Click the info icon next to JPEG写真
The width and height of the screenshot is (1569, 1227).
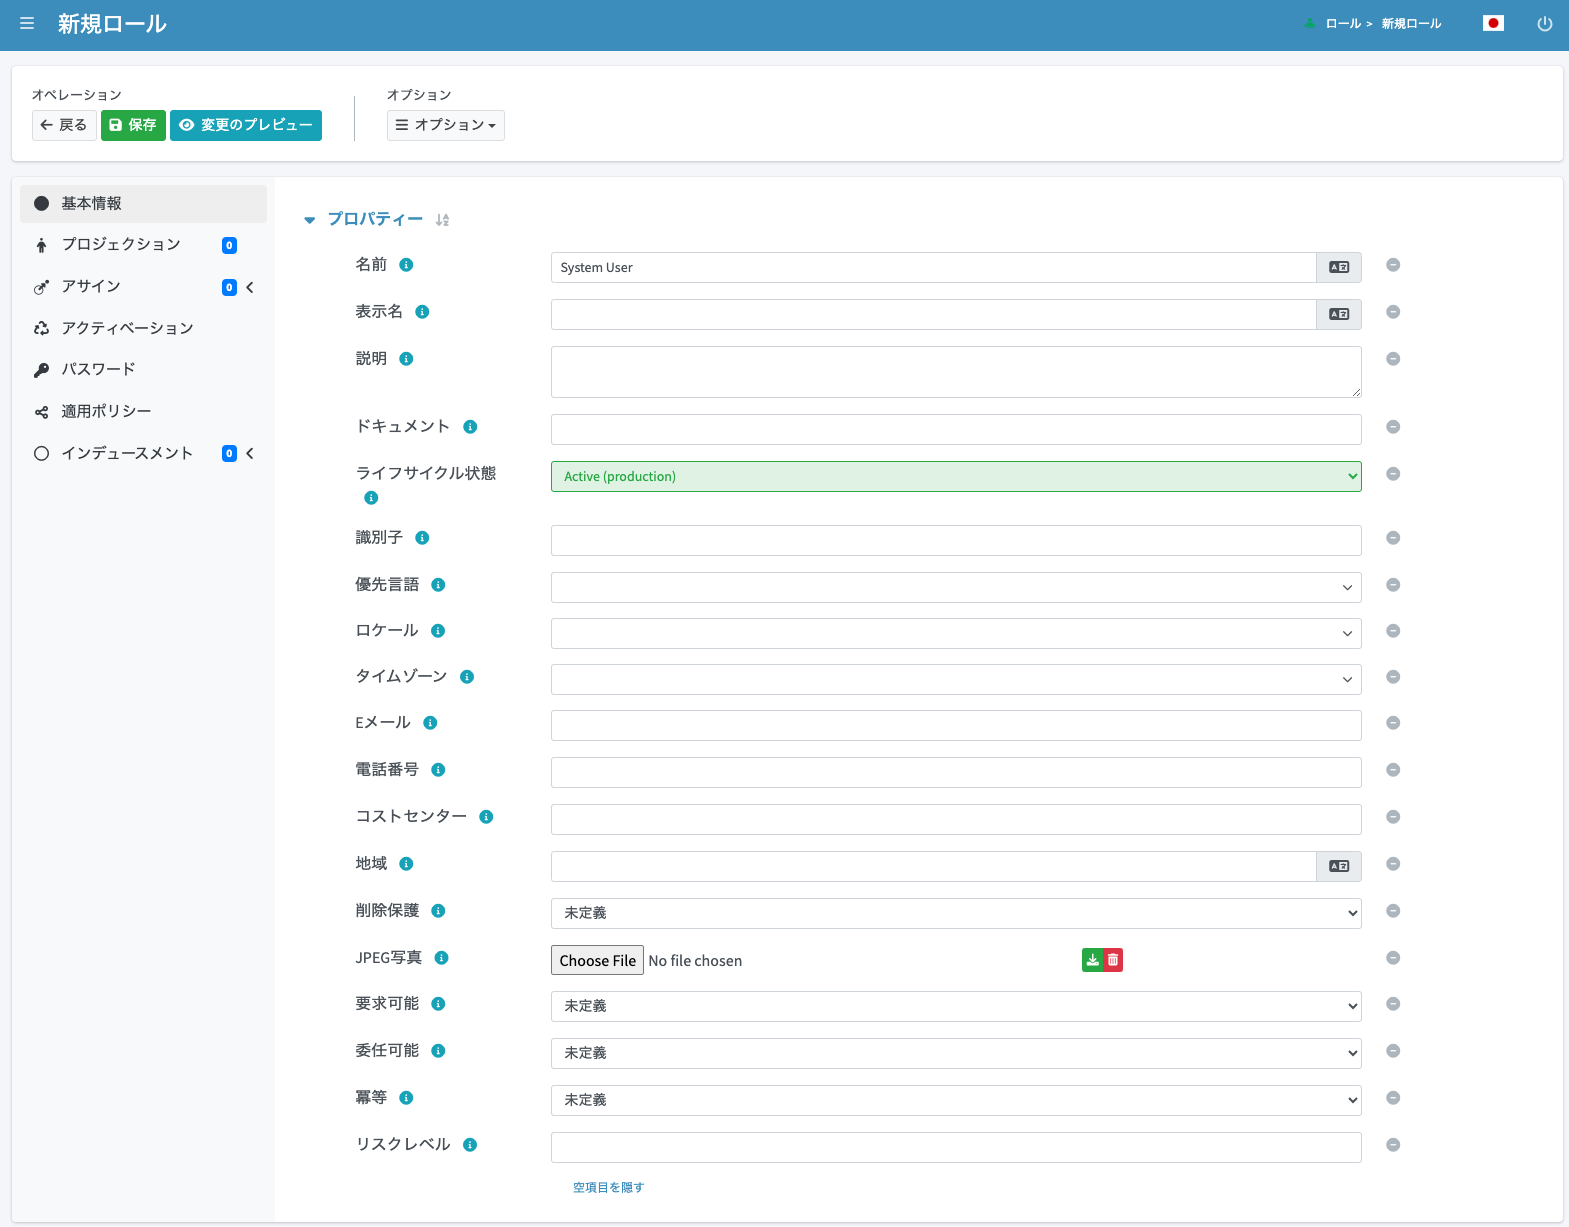tap(442, 958)
